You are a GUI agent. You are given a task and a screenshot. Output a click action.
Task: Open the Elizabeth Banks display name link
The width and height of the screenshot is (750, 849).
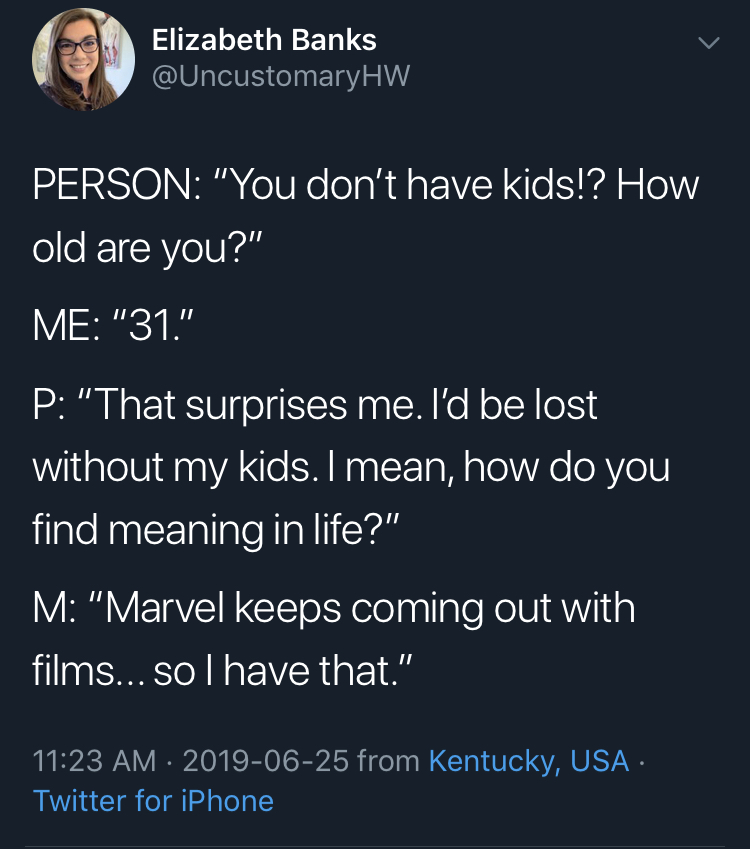[264, 40]
